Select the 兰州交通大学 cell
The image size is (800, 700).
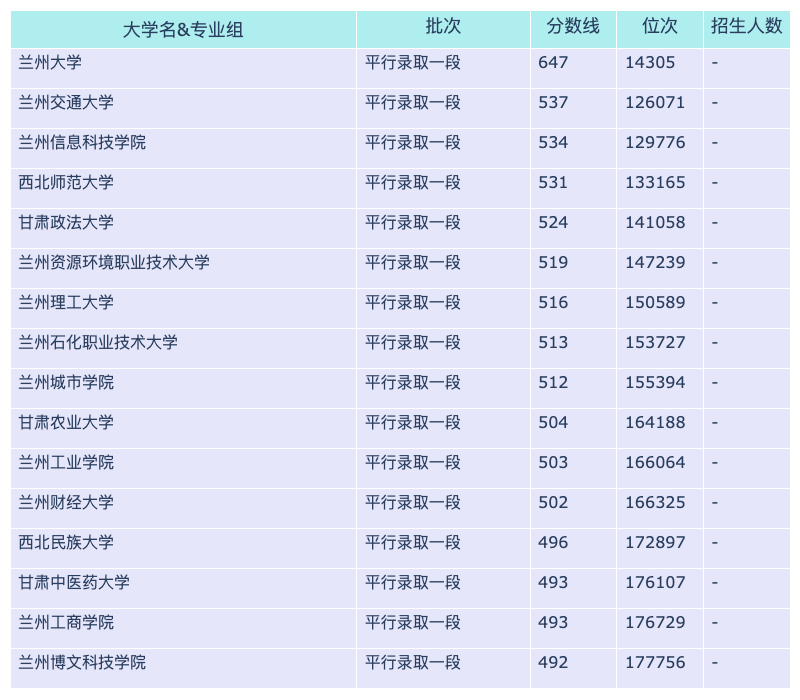66,103
